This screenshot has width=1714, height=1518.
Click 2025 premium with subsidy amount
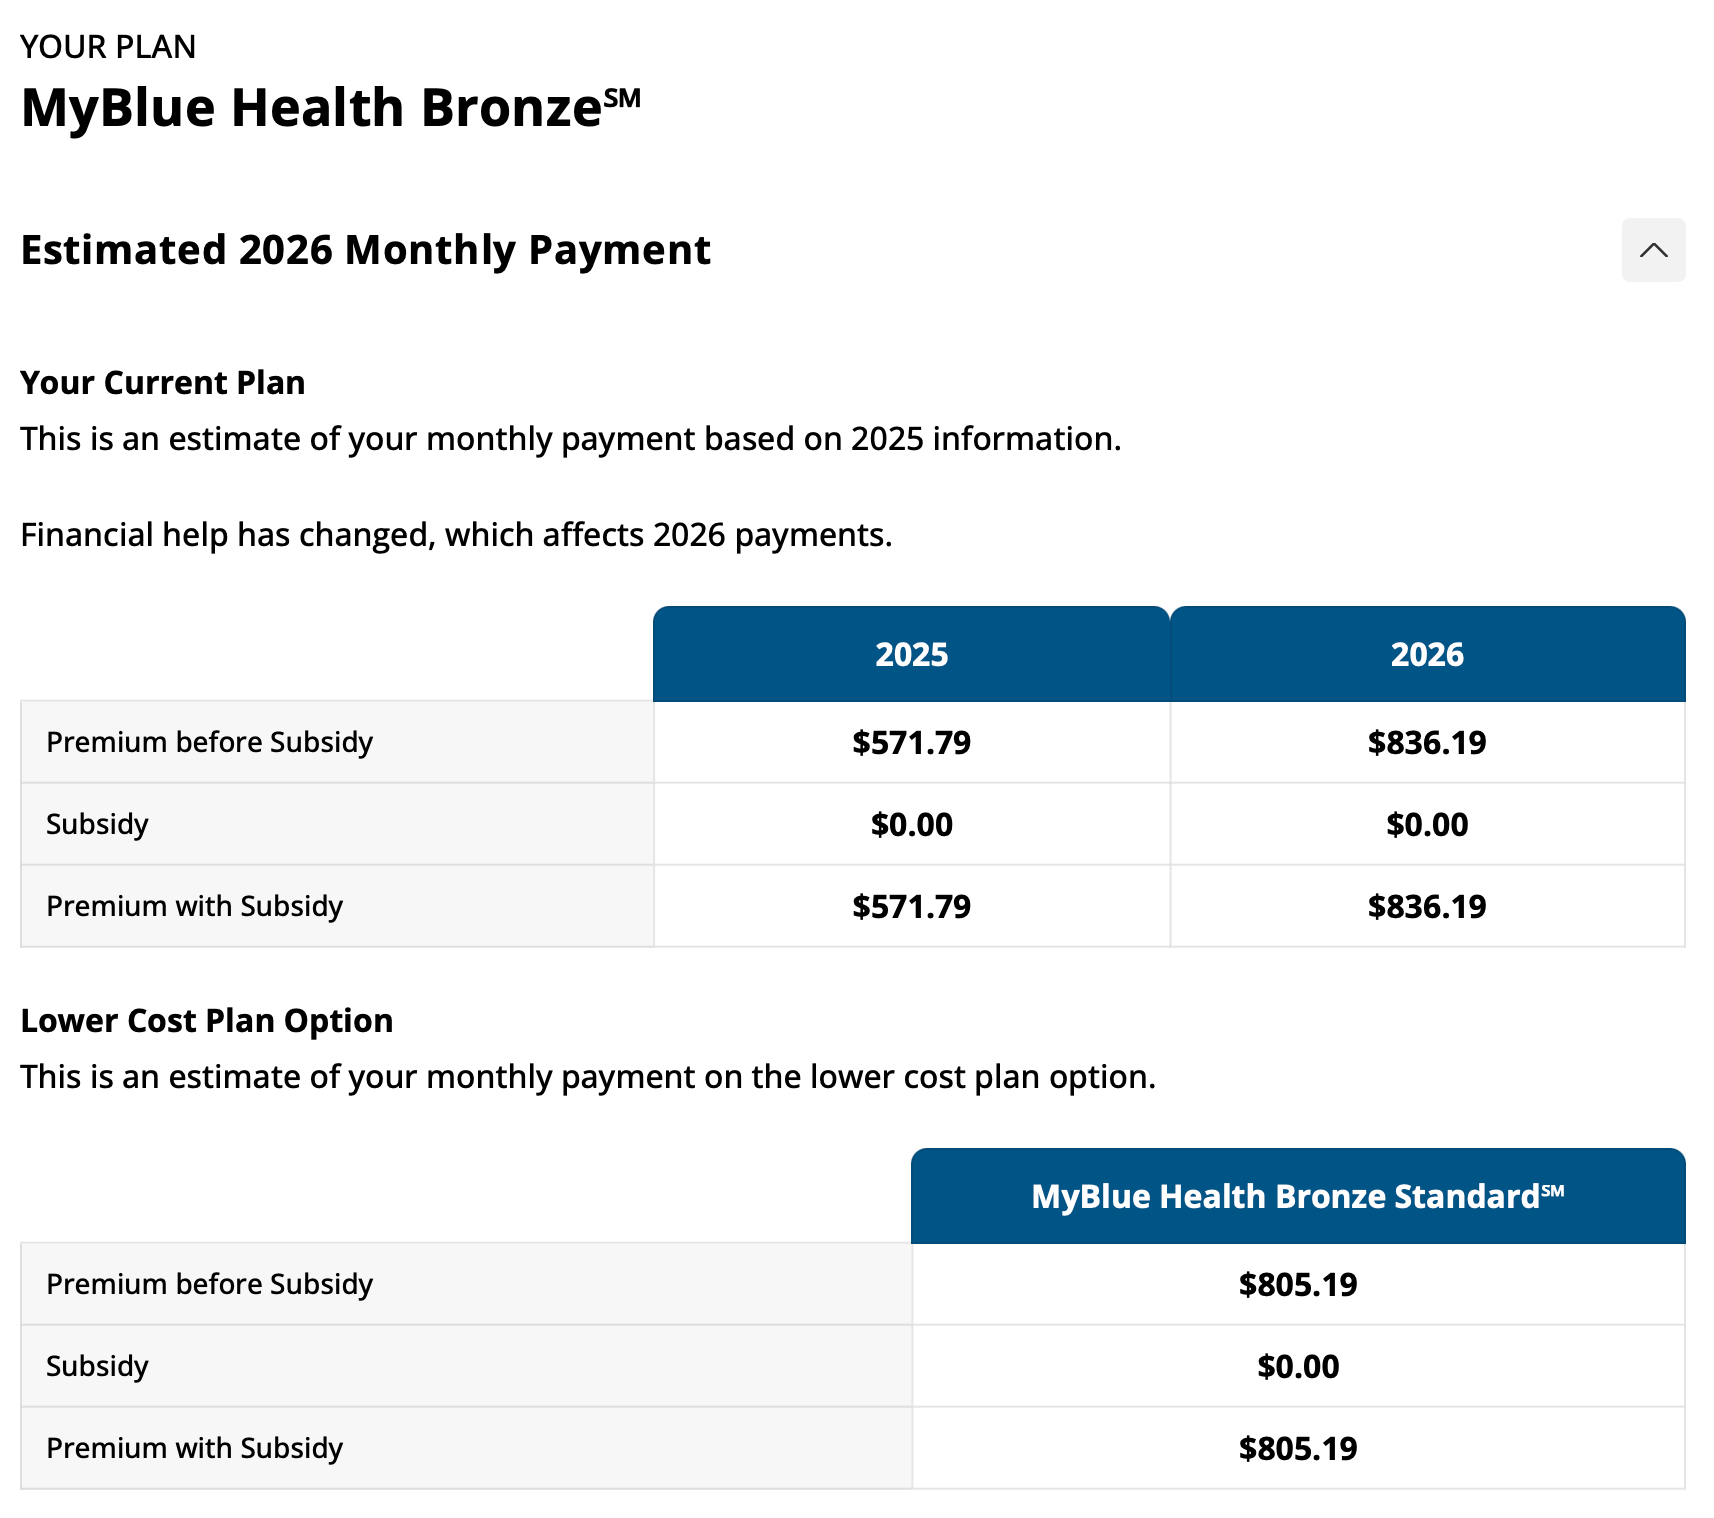[x=911, y=907]
